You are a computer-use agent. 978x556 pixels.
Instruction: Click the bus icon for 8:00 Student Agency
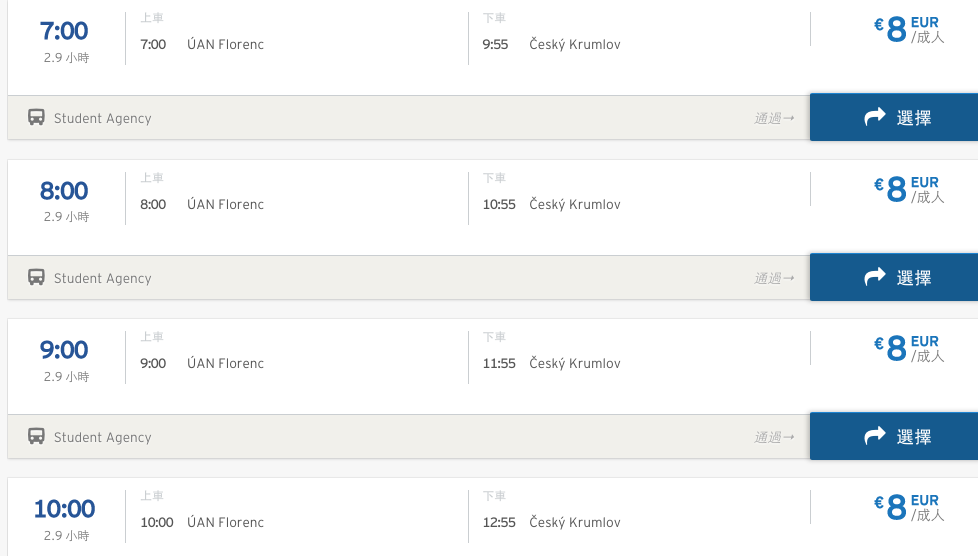tap(36, 277)
